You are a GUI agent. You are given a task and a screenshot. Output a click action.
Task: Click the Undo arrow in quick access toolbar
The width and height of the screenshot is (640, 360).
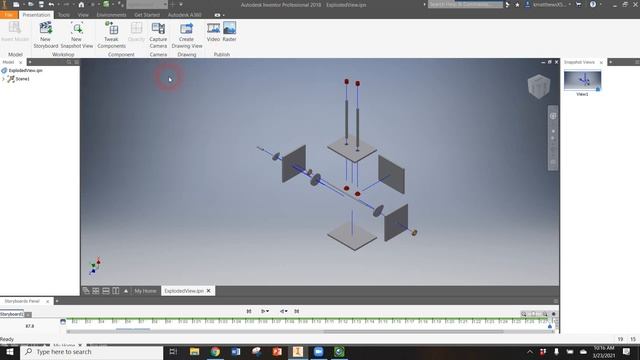[51, 4]
